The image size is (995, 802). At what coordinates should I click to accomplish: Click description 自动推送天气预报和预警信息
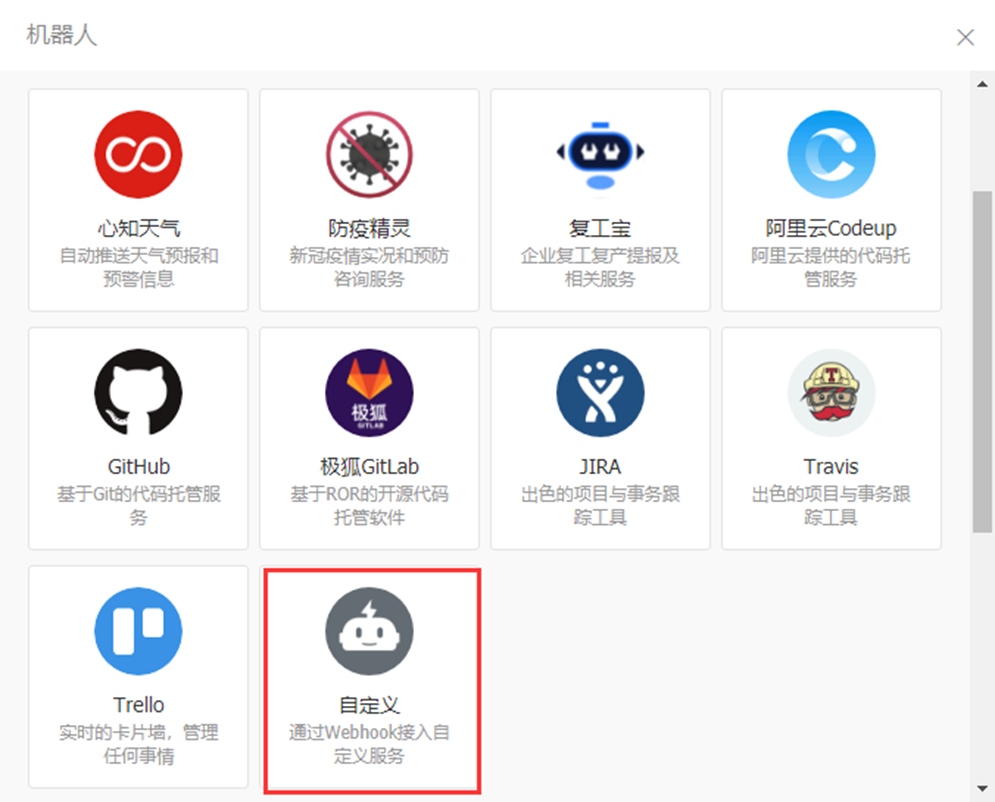[x=138, y=267]
